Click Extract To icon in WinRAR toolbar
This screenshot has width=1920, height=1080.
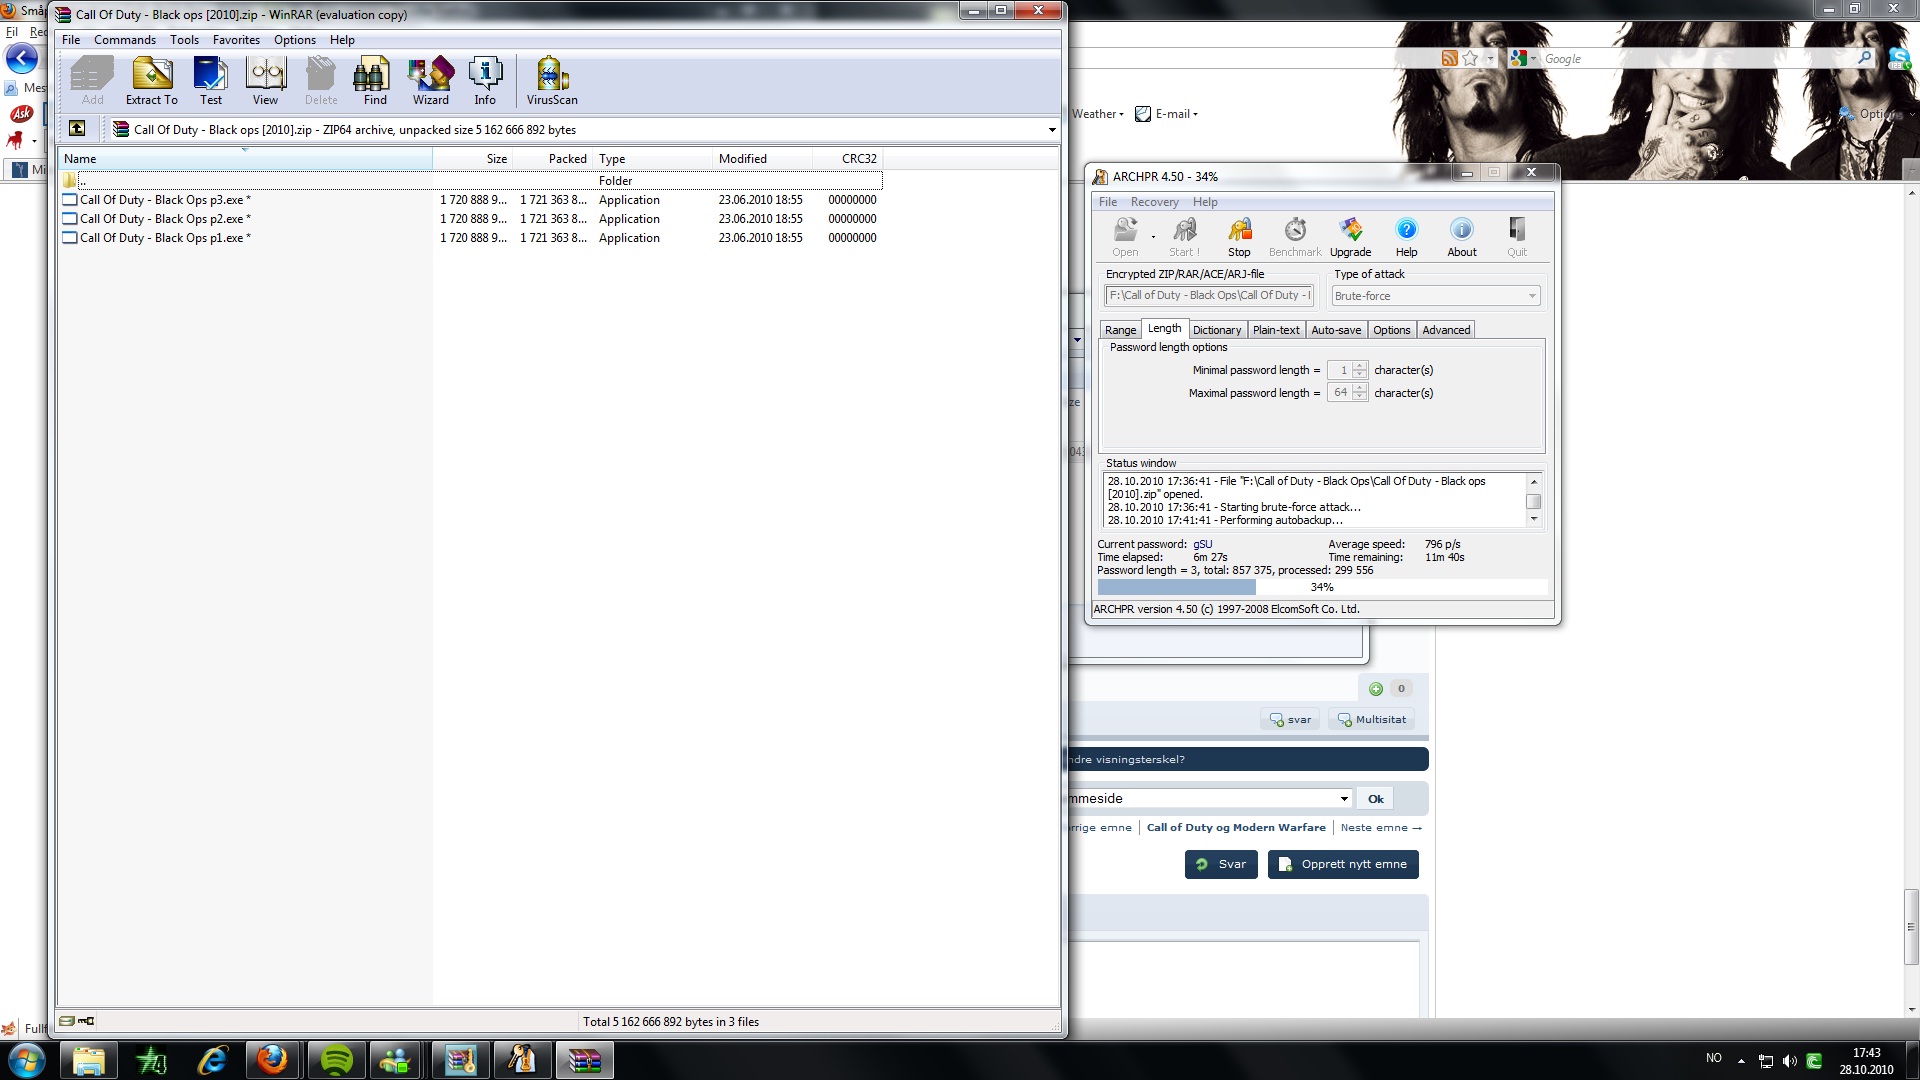click(152, 81)
